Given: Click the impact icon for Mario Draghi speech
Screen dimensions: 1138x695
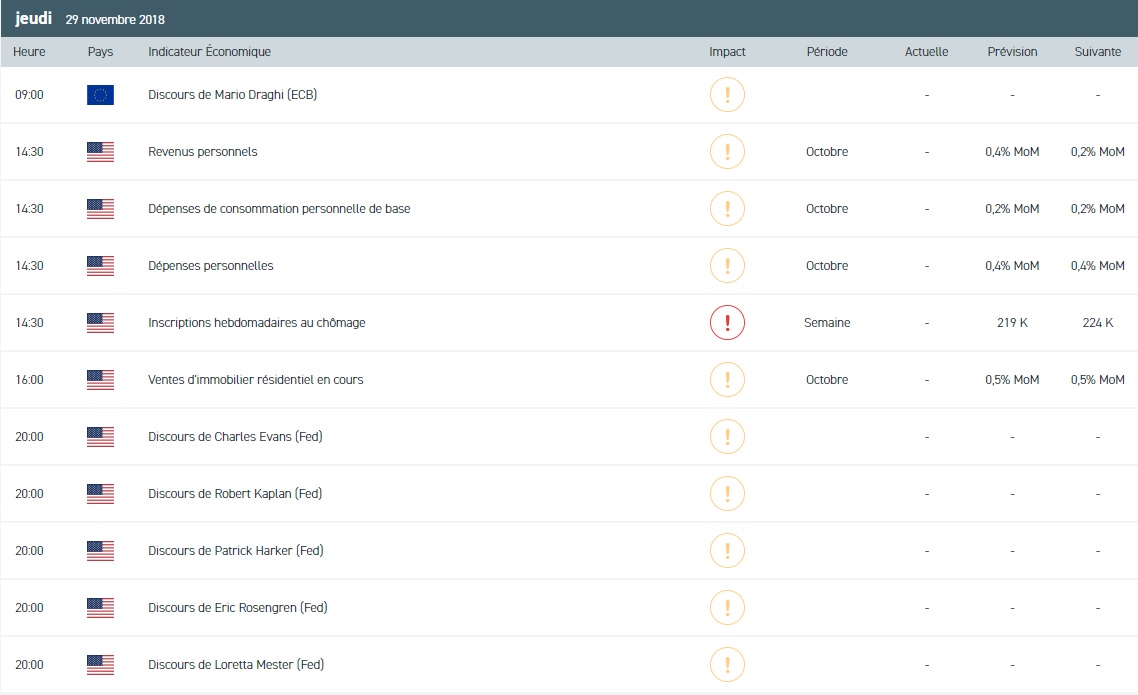Looking at the screenshot, I should tap(727, 95).
